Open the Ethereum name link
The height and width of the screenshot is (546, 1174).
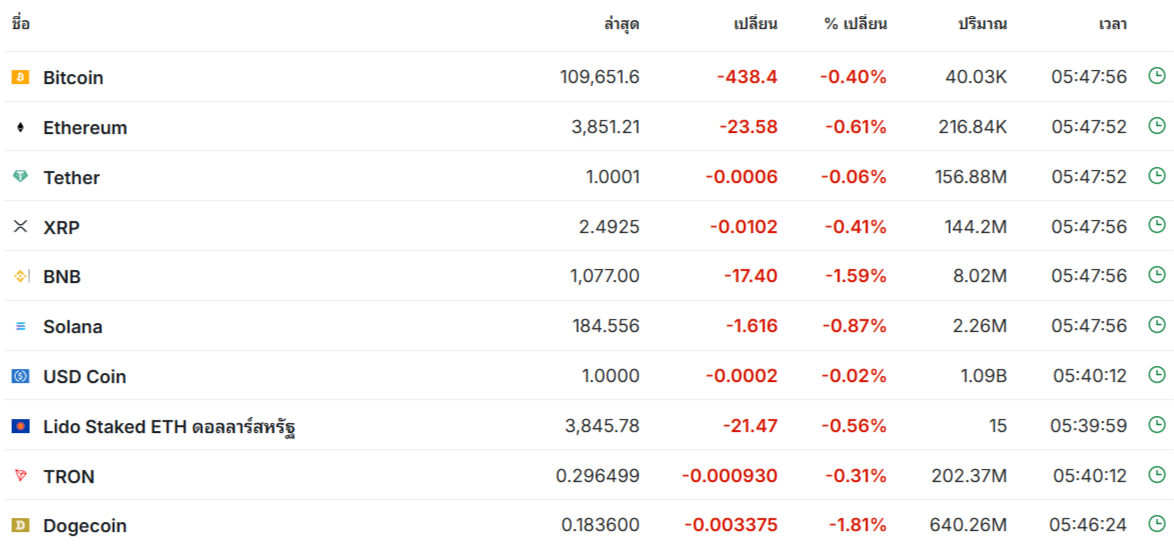point(85,127)
